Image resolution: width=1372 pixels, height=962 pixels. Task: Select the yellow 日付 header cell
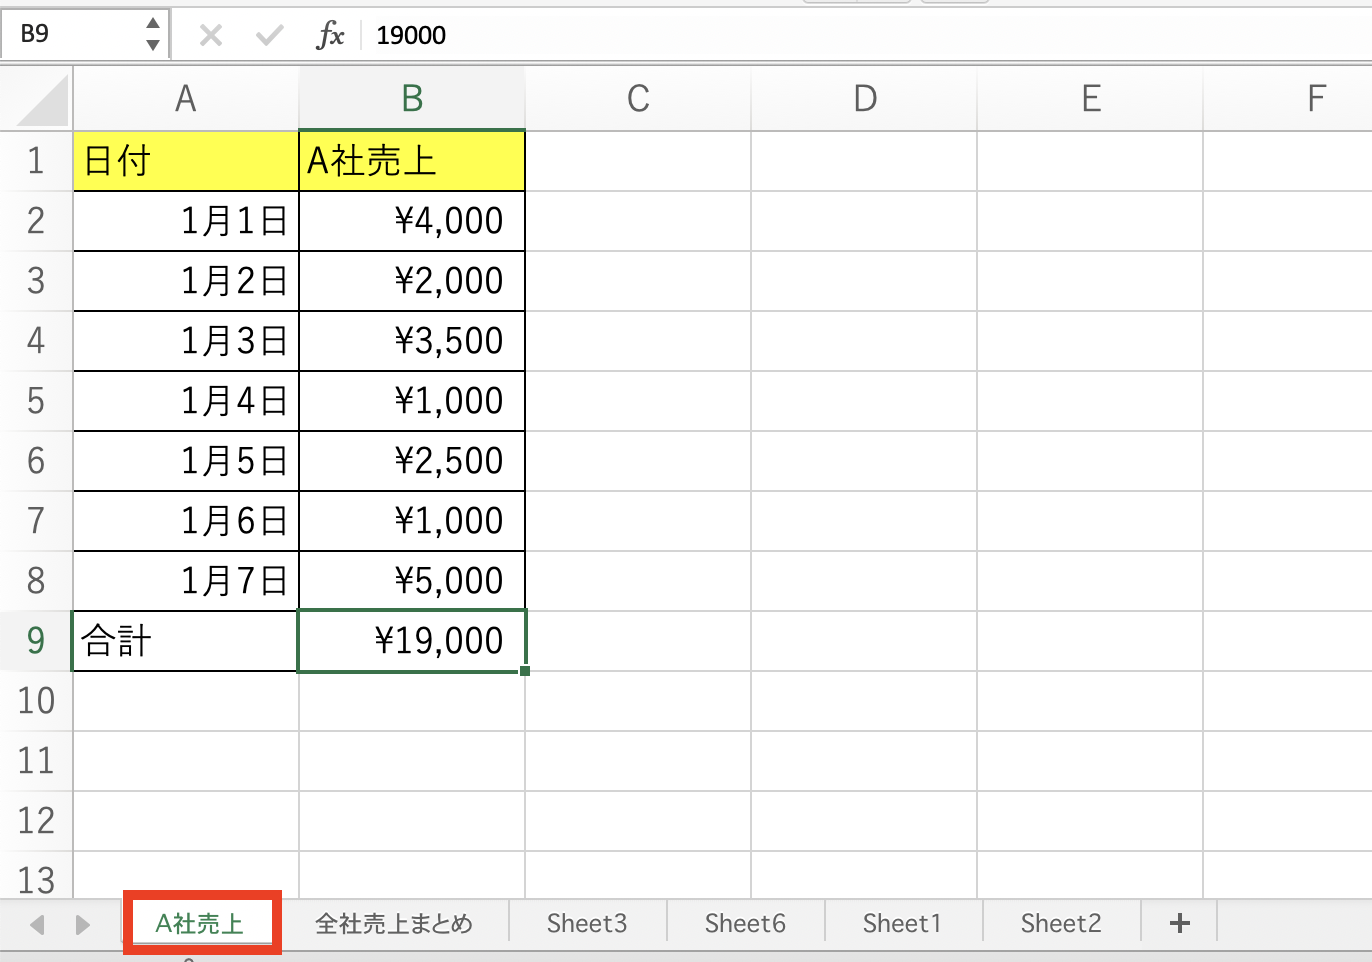[186, 161]
